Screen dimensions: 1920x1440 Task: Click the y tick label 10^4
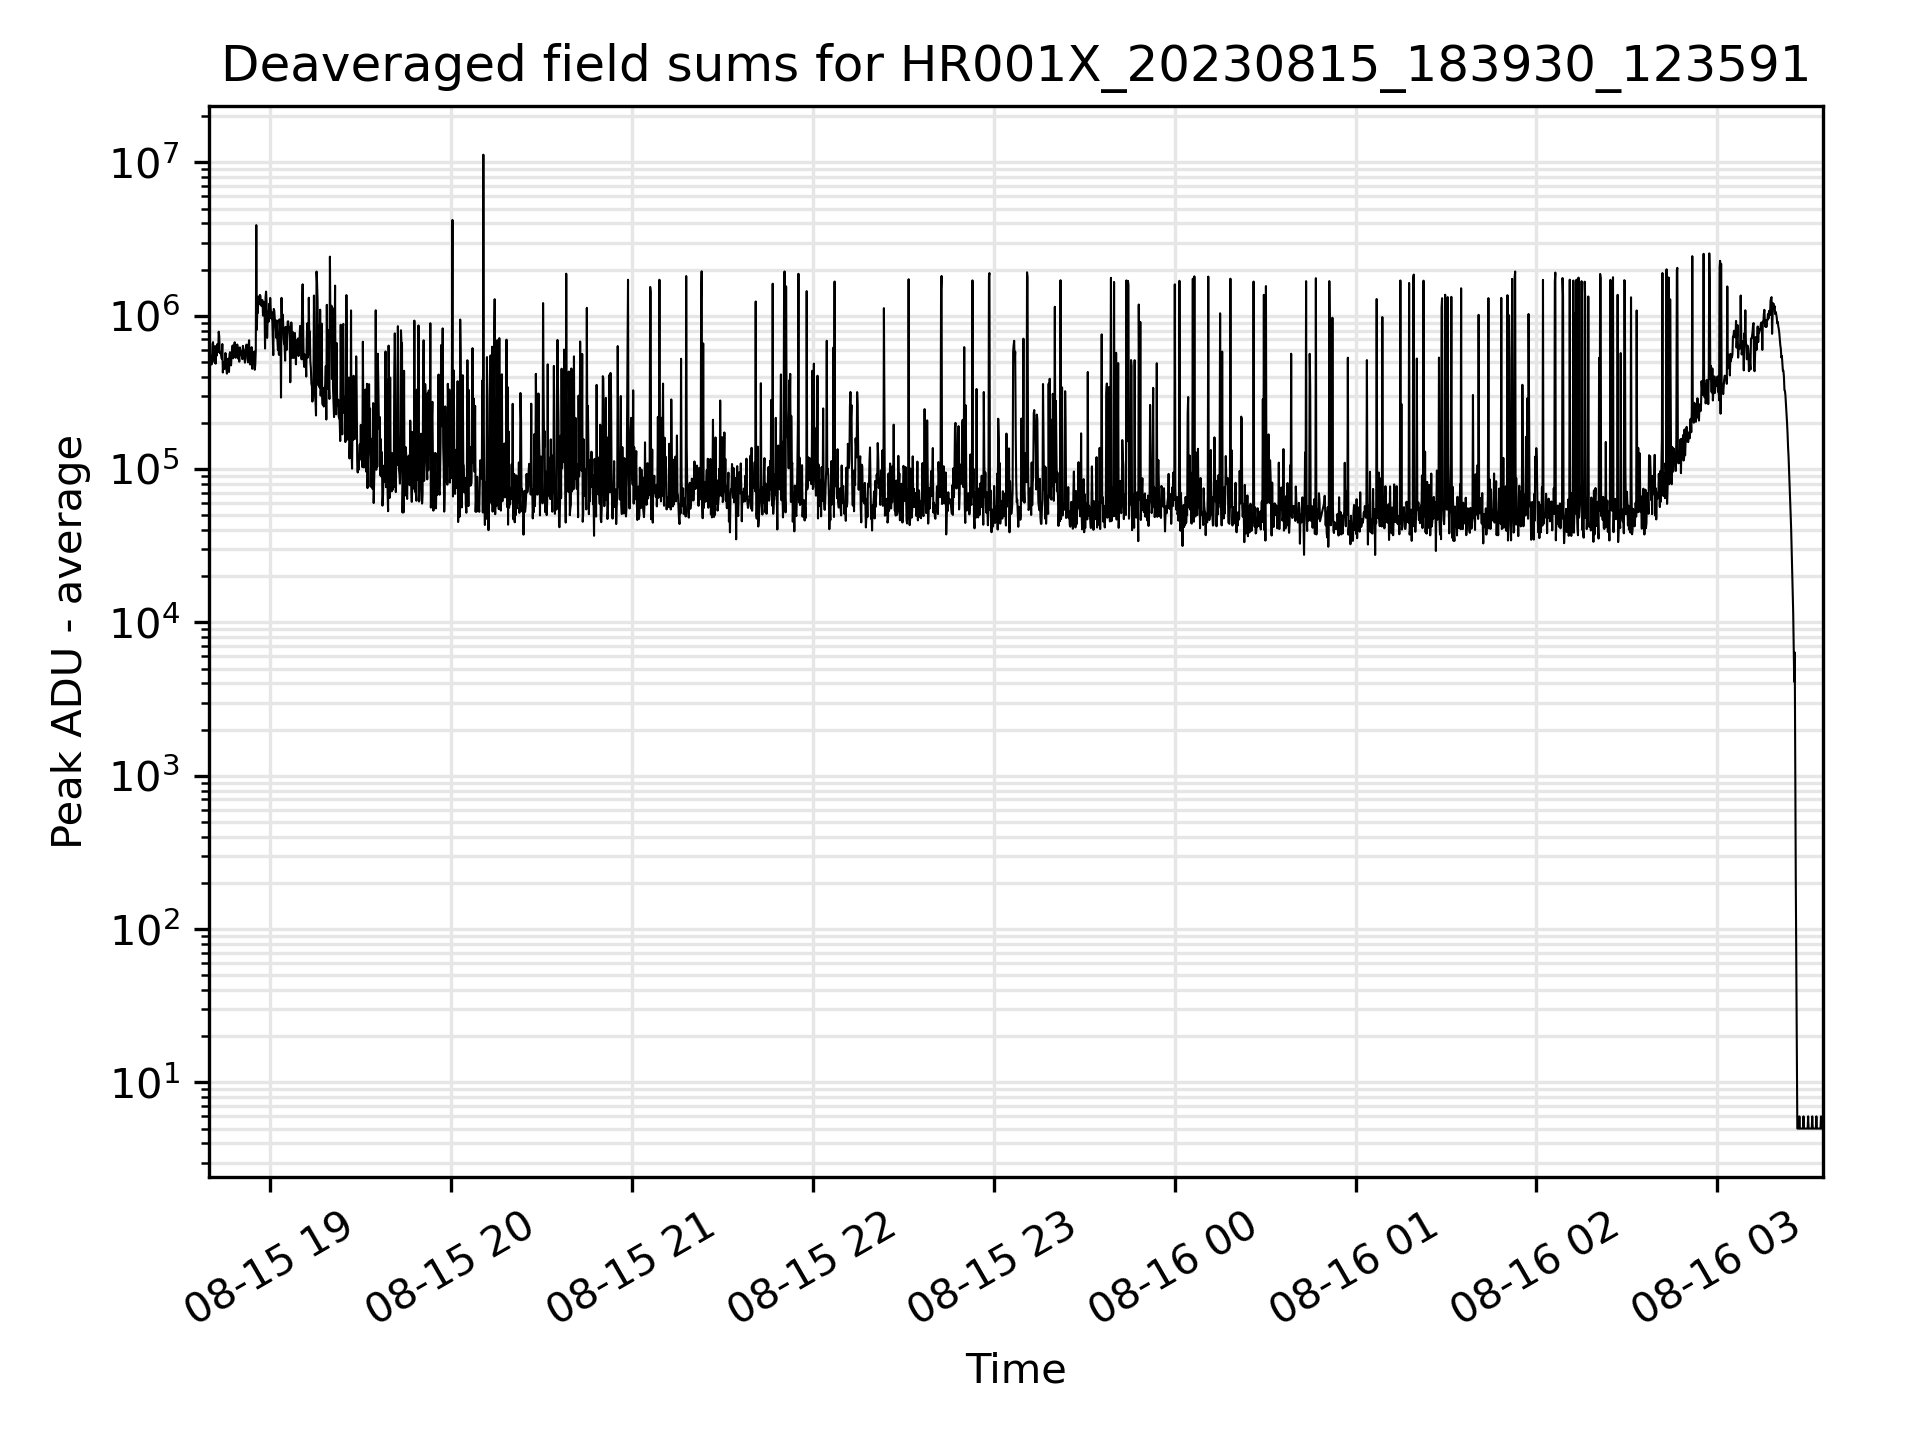(x=144, y=622)
